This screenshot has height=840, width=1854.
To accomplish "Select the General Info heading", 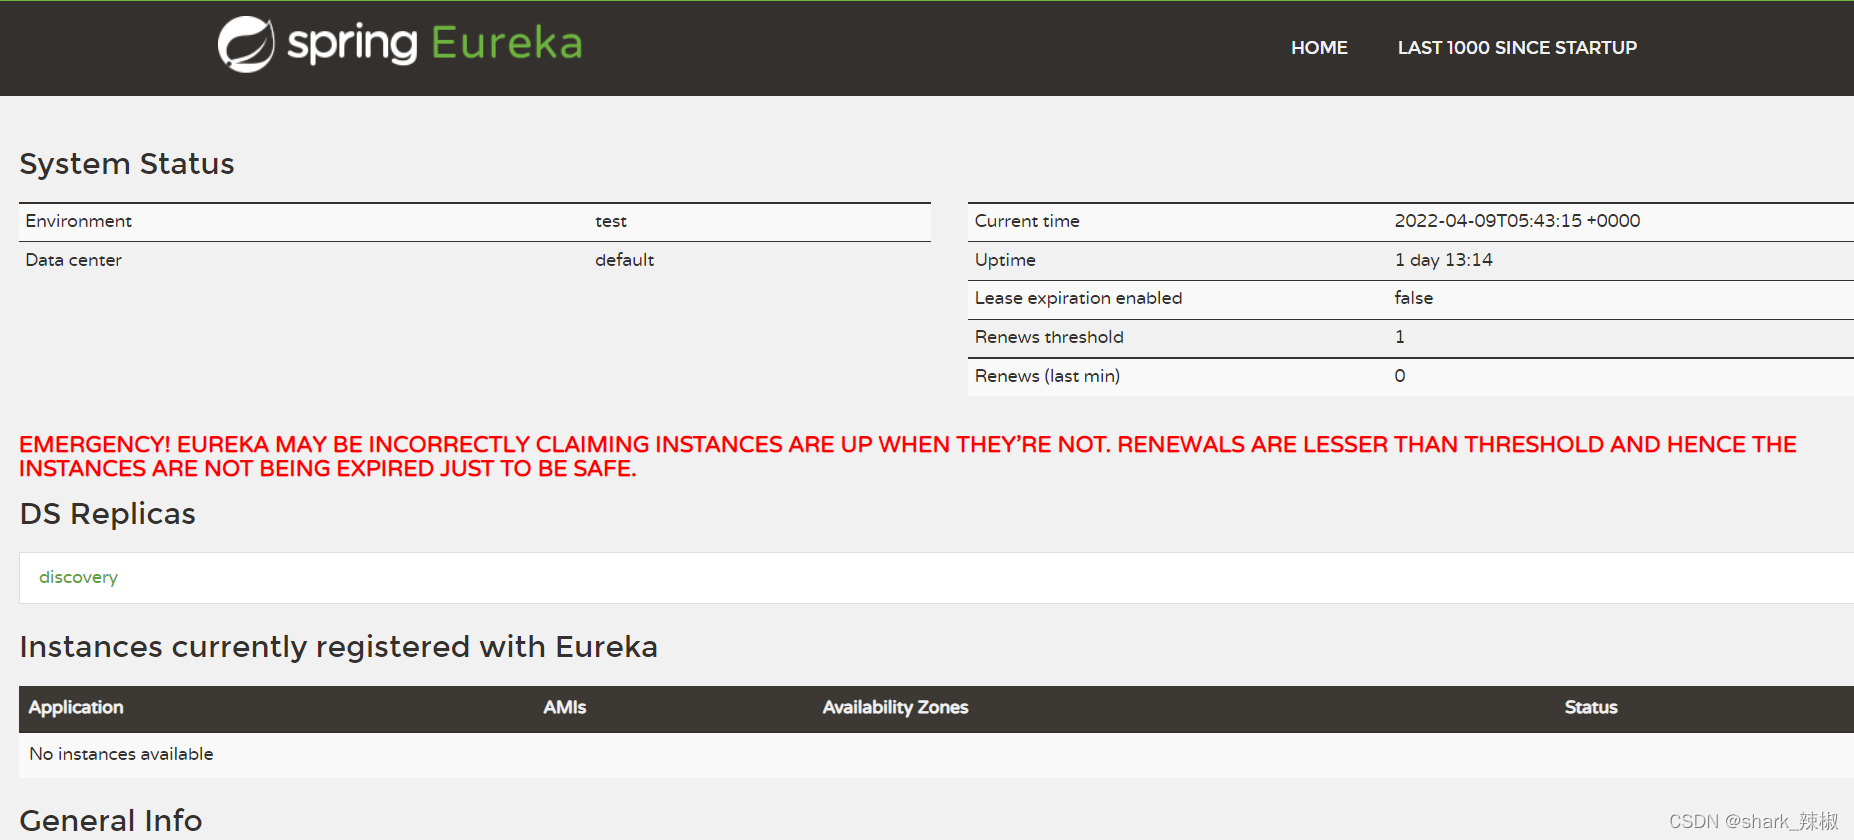I will (x=111, y=821).
